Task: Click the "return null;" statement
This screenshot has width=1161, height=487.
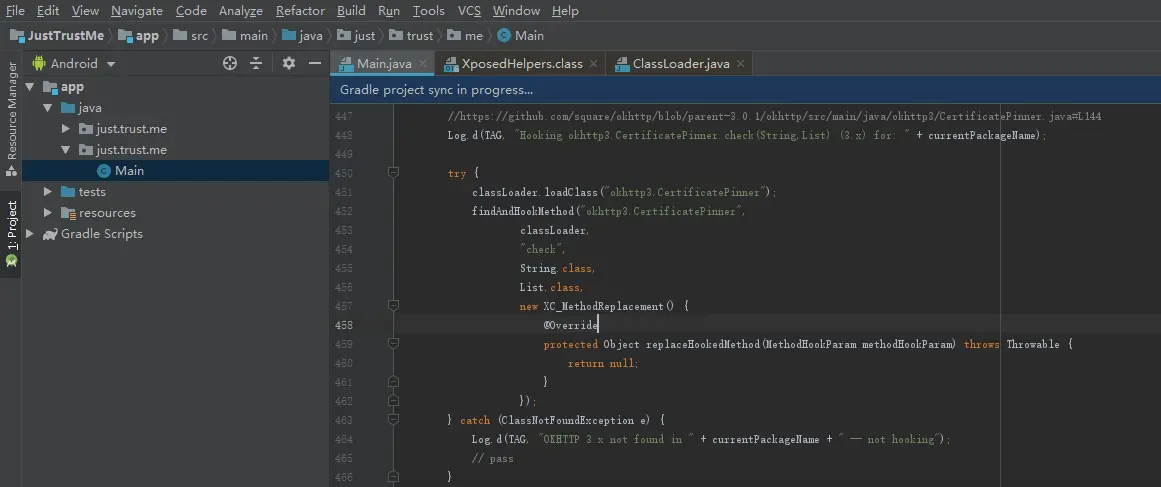Action: [603, 363]
